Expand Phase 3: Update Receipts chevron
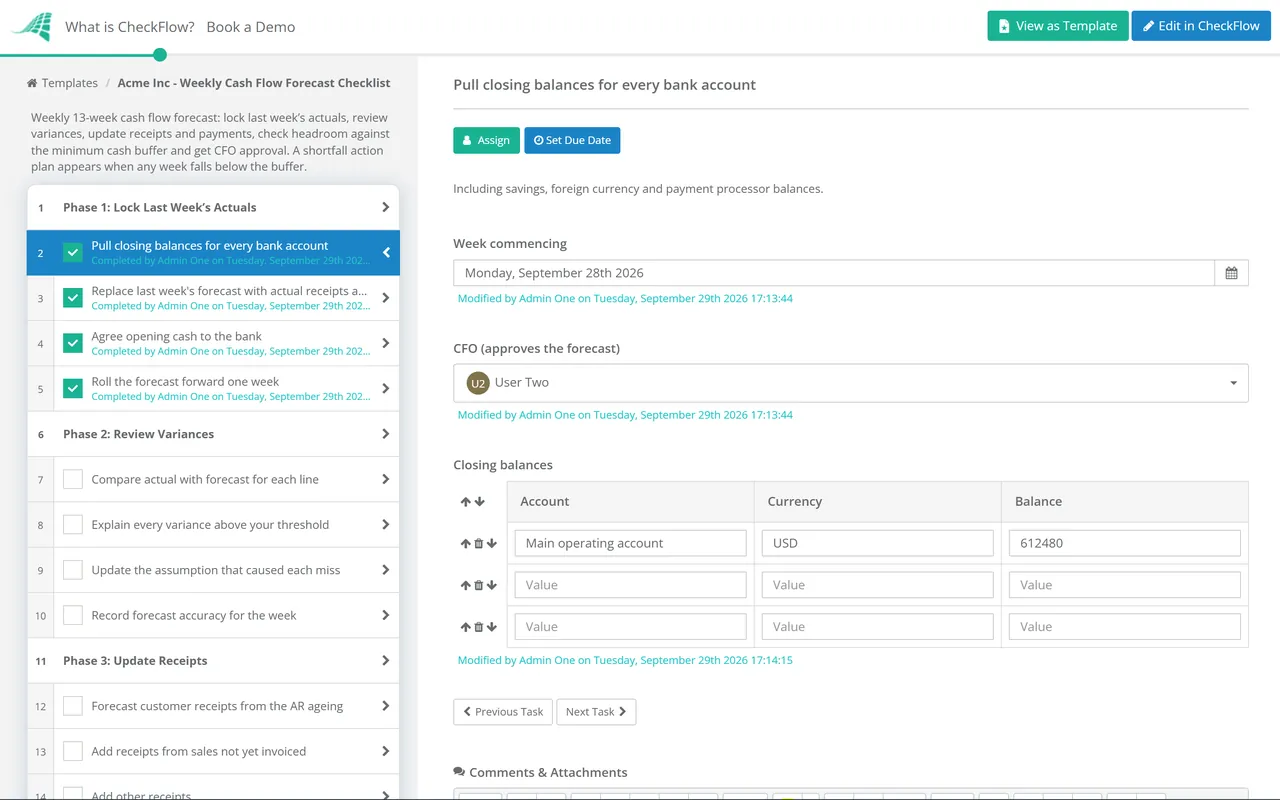This screenshot has height=800, width=1280. click(386, 661)
